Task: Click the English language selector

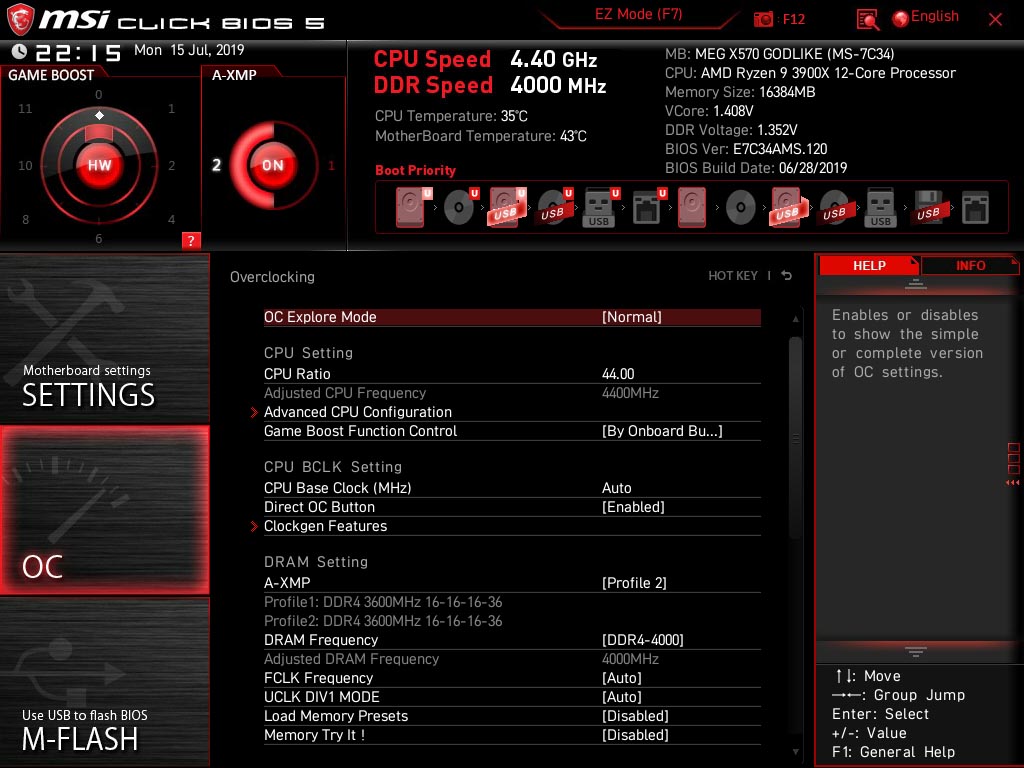Action: click(935, 16)
